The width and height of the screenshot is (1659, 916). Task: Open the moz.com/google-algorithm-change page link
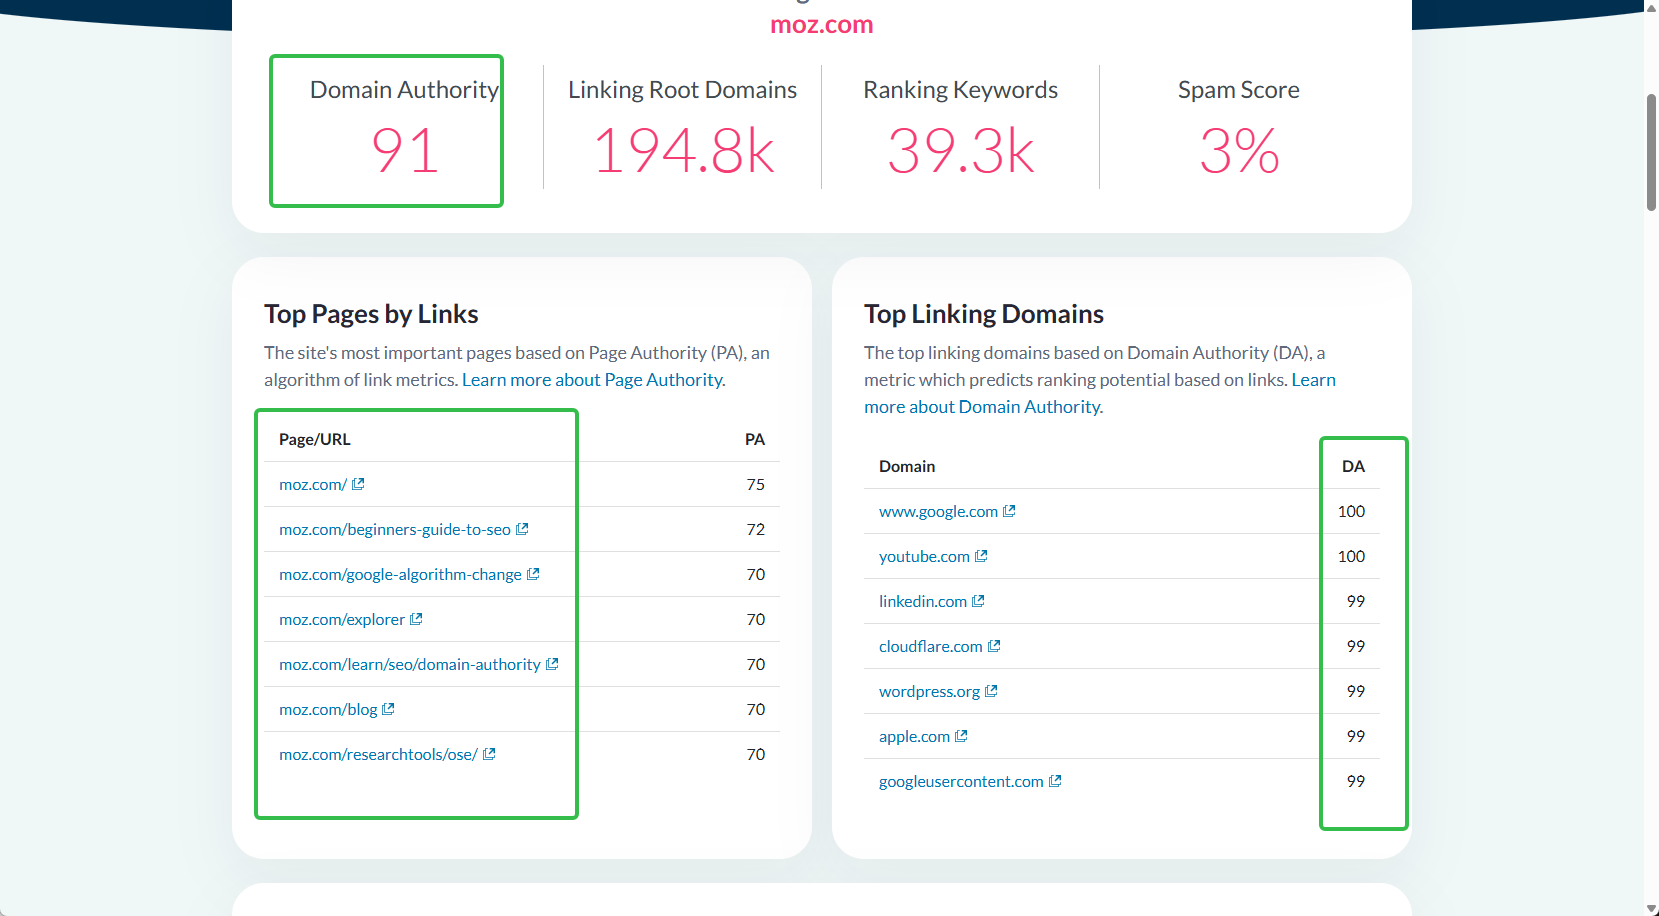[x=400, y=574]
